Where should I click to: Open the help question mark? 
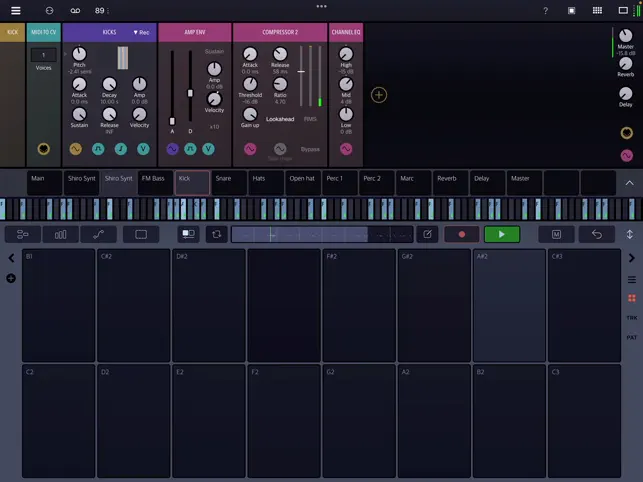coord(545,11)
